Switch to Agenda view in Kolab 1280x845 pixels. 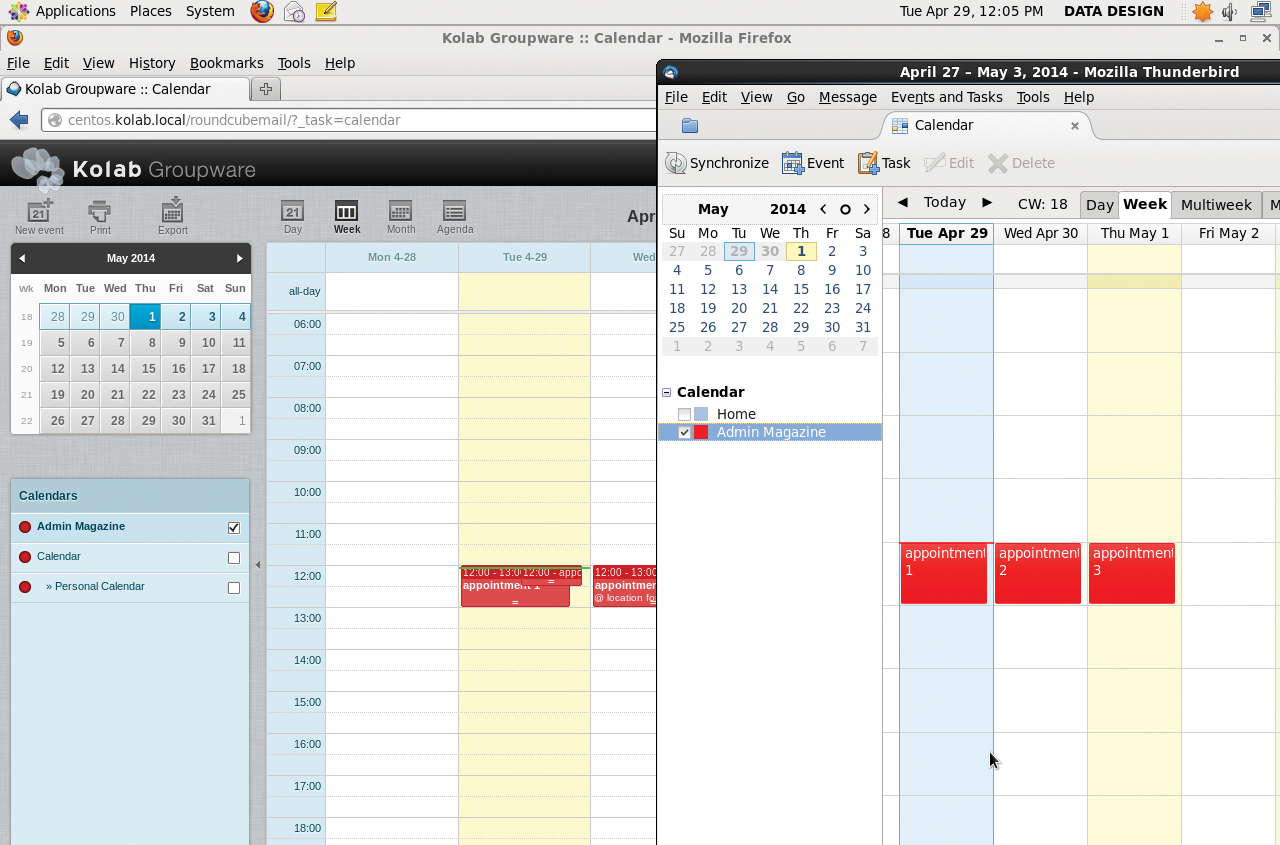[454, 215]
